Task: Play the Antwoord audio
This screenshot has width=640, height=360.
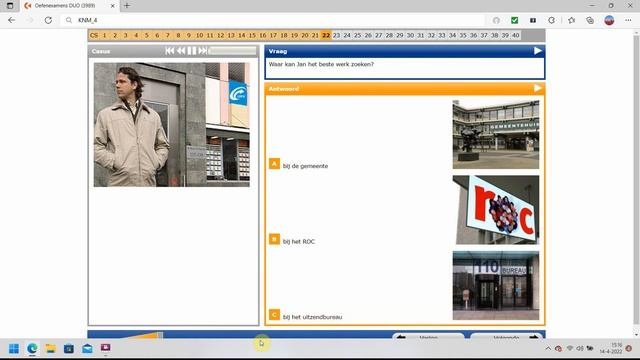Action: (x=538, y=88)
